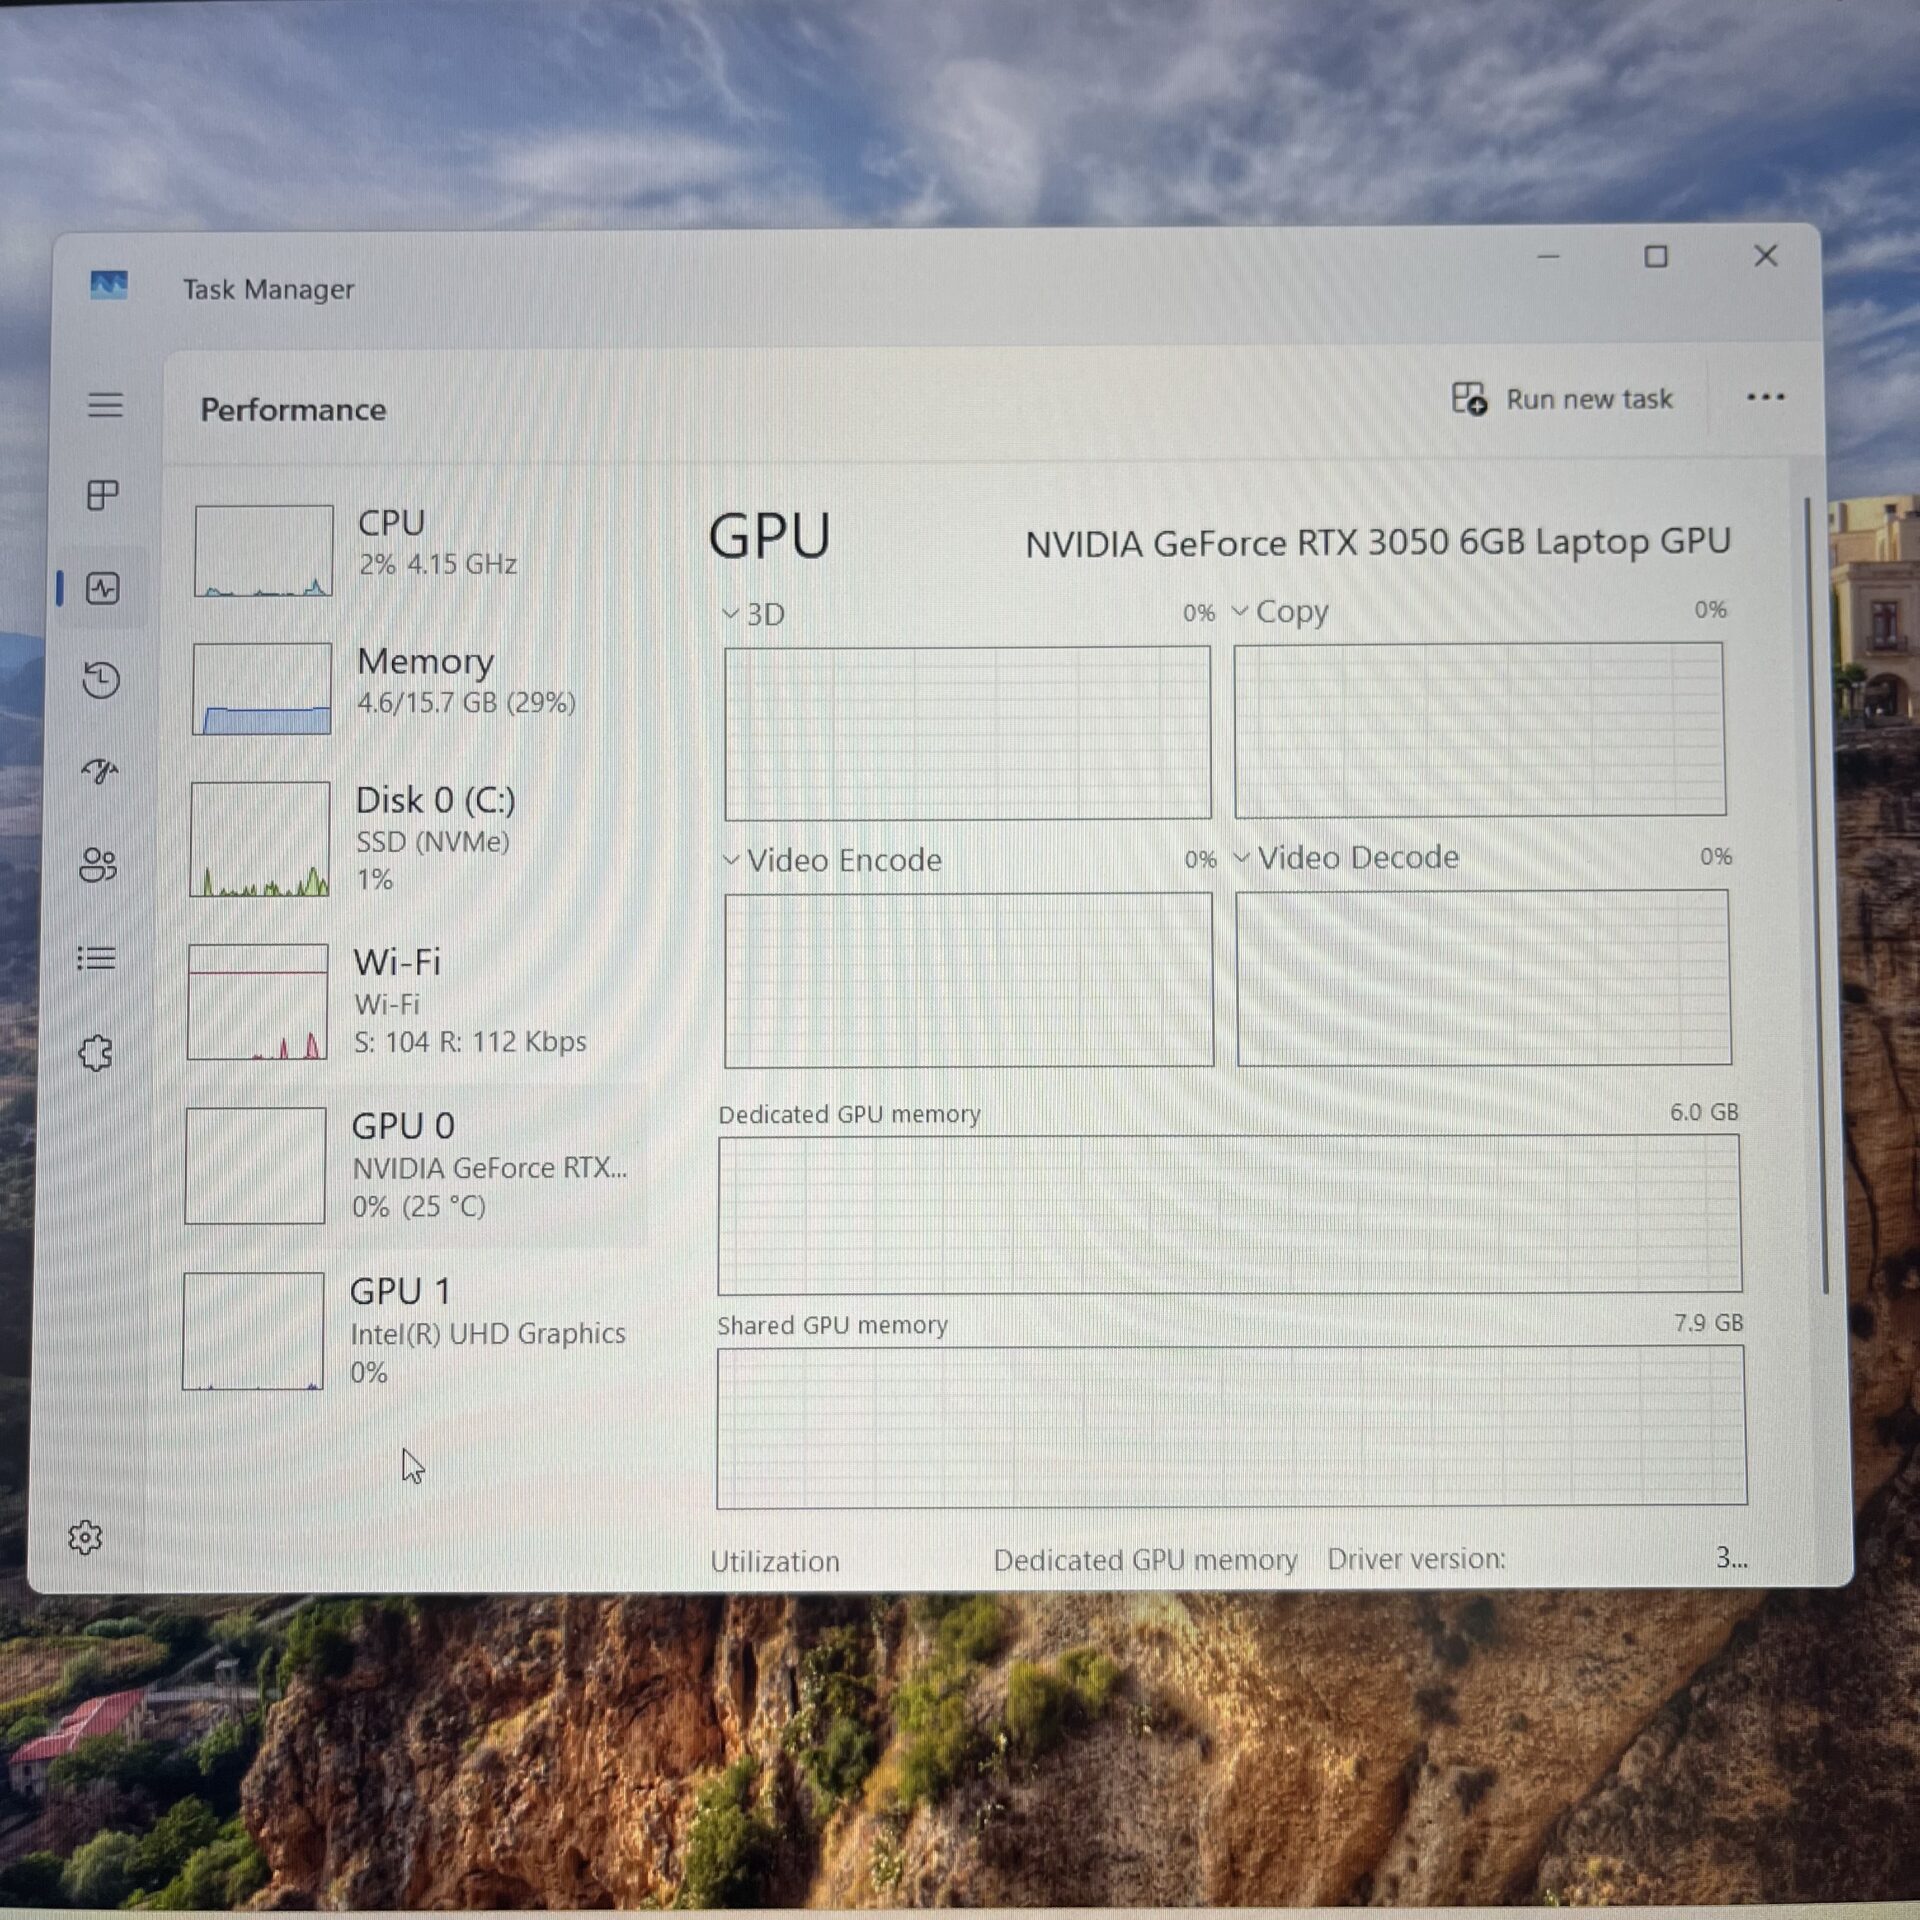Open the Startup apps icon

(100, 771)
